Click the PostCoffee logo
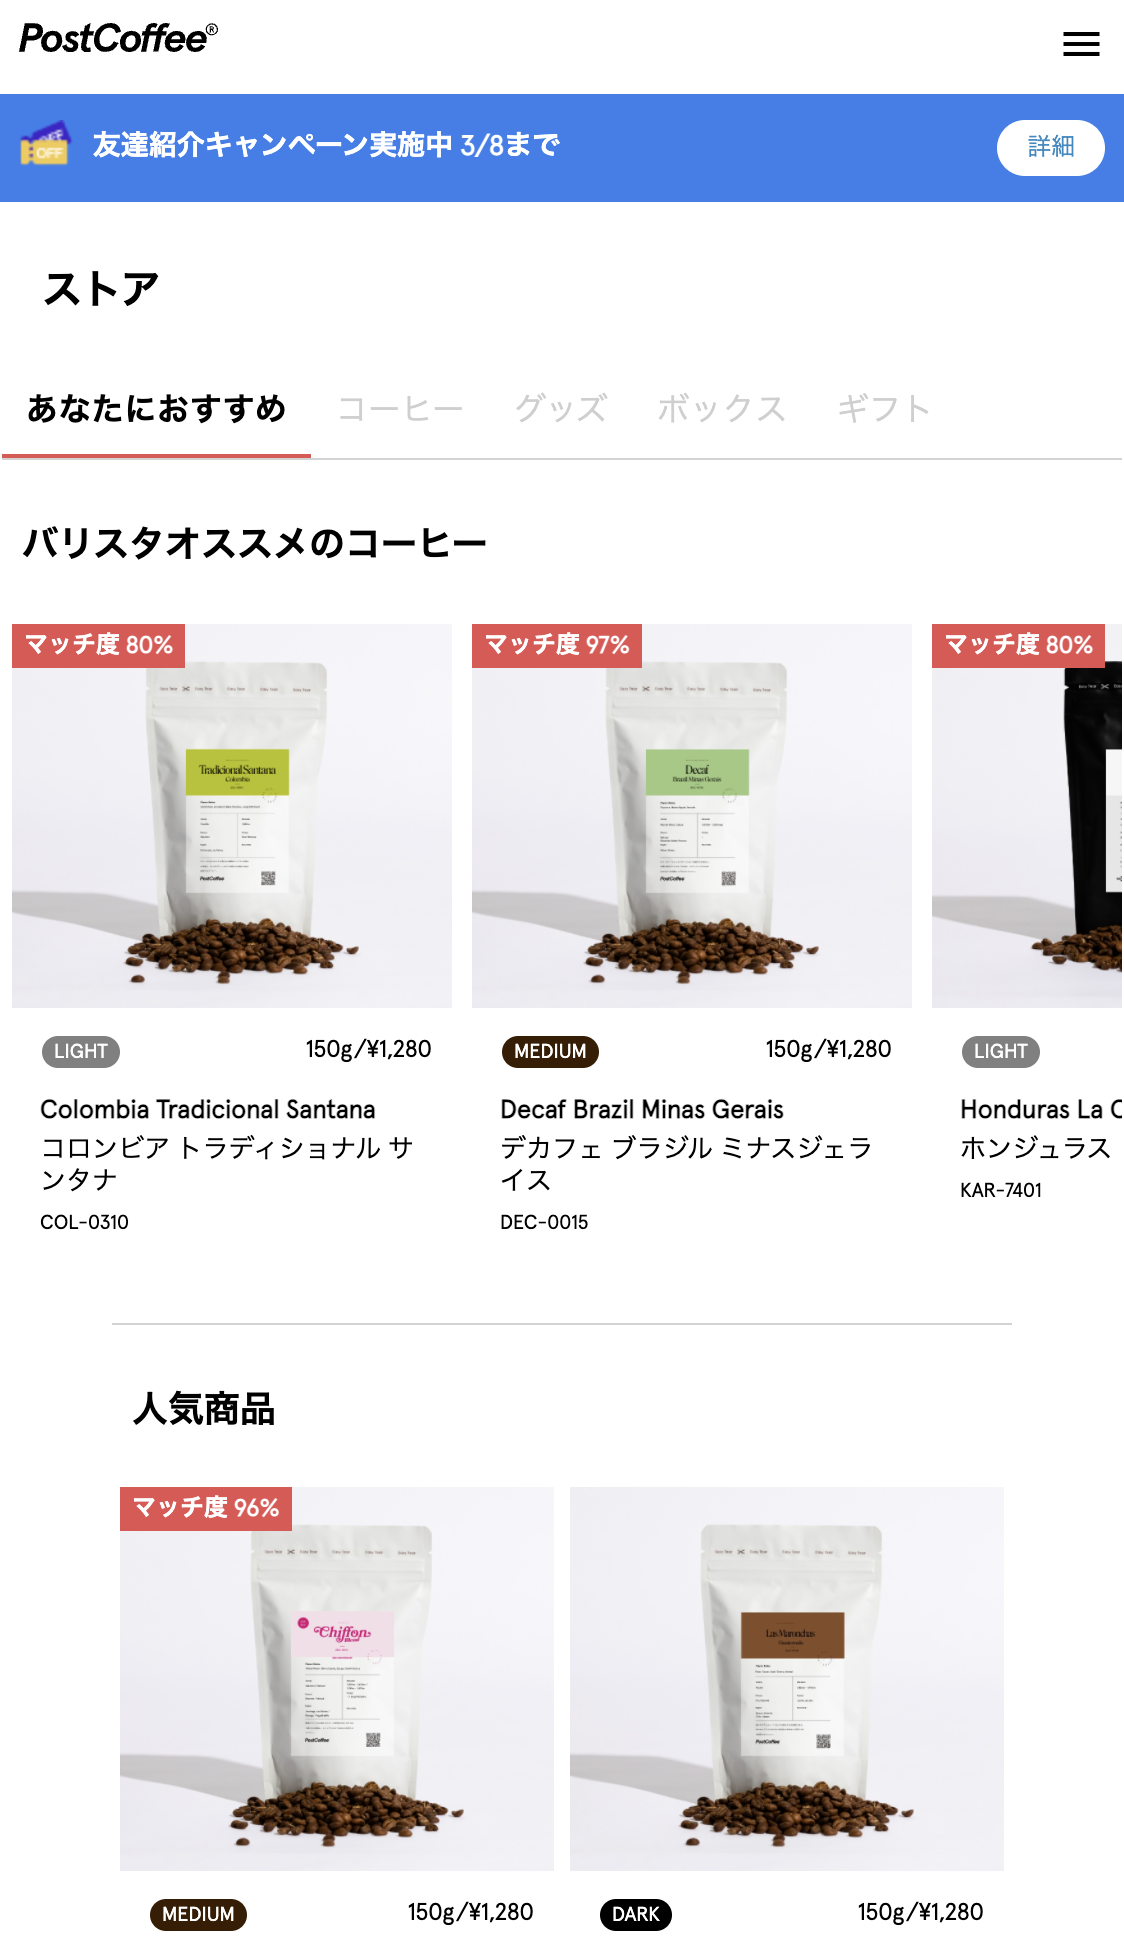Viewport: 1124px width, 1958px height. [x=118, y=39]
